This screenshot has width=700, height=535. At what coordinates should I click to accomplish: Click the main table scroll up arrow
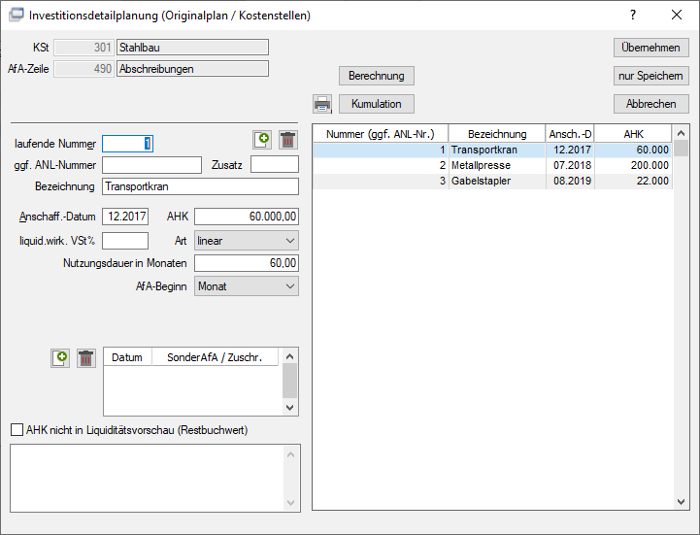pos(681,133)
